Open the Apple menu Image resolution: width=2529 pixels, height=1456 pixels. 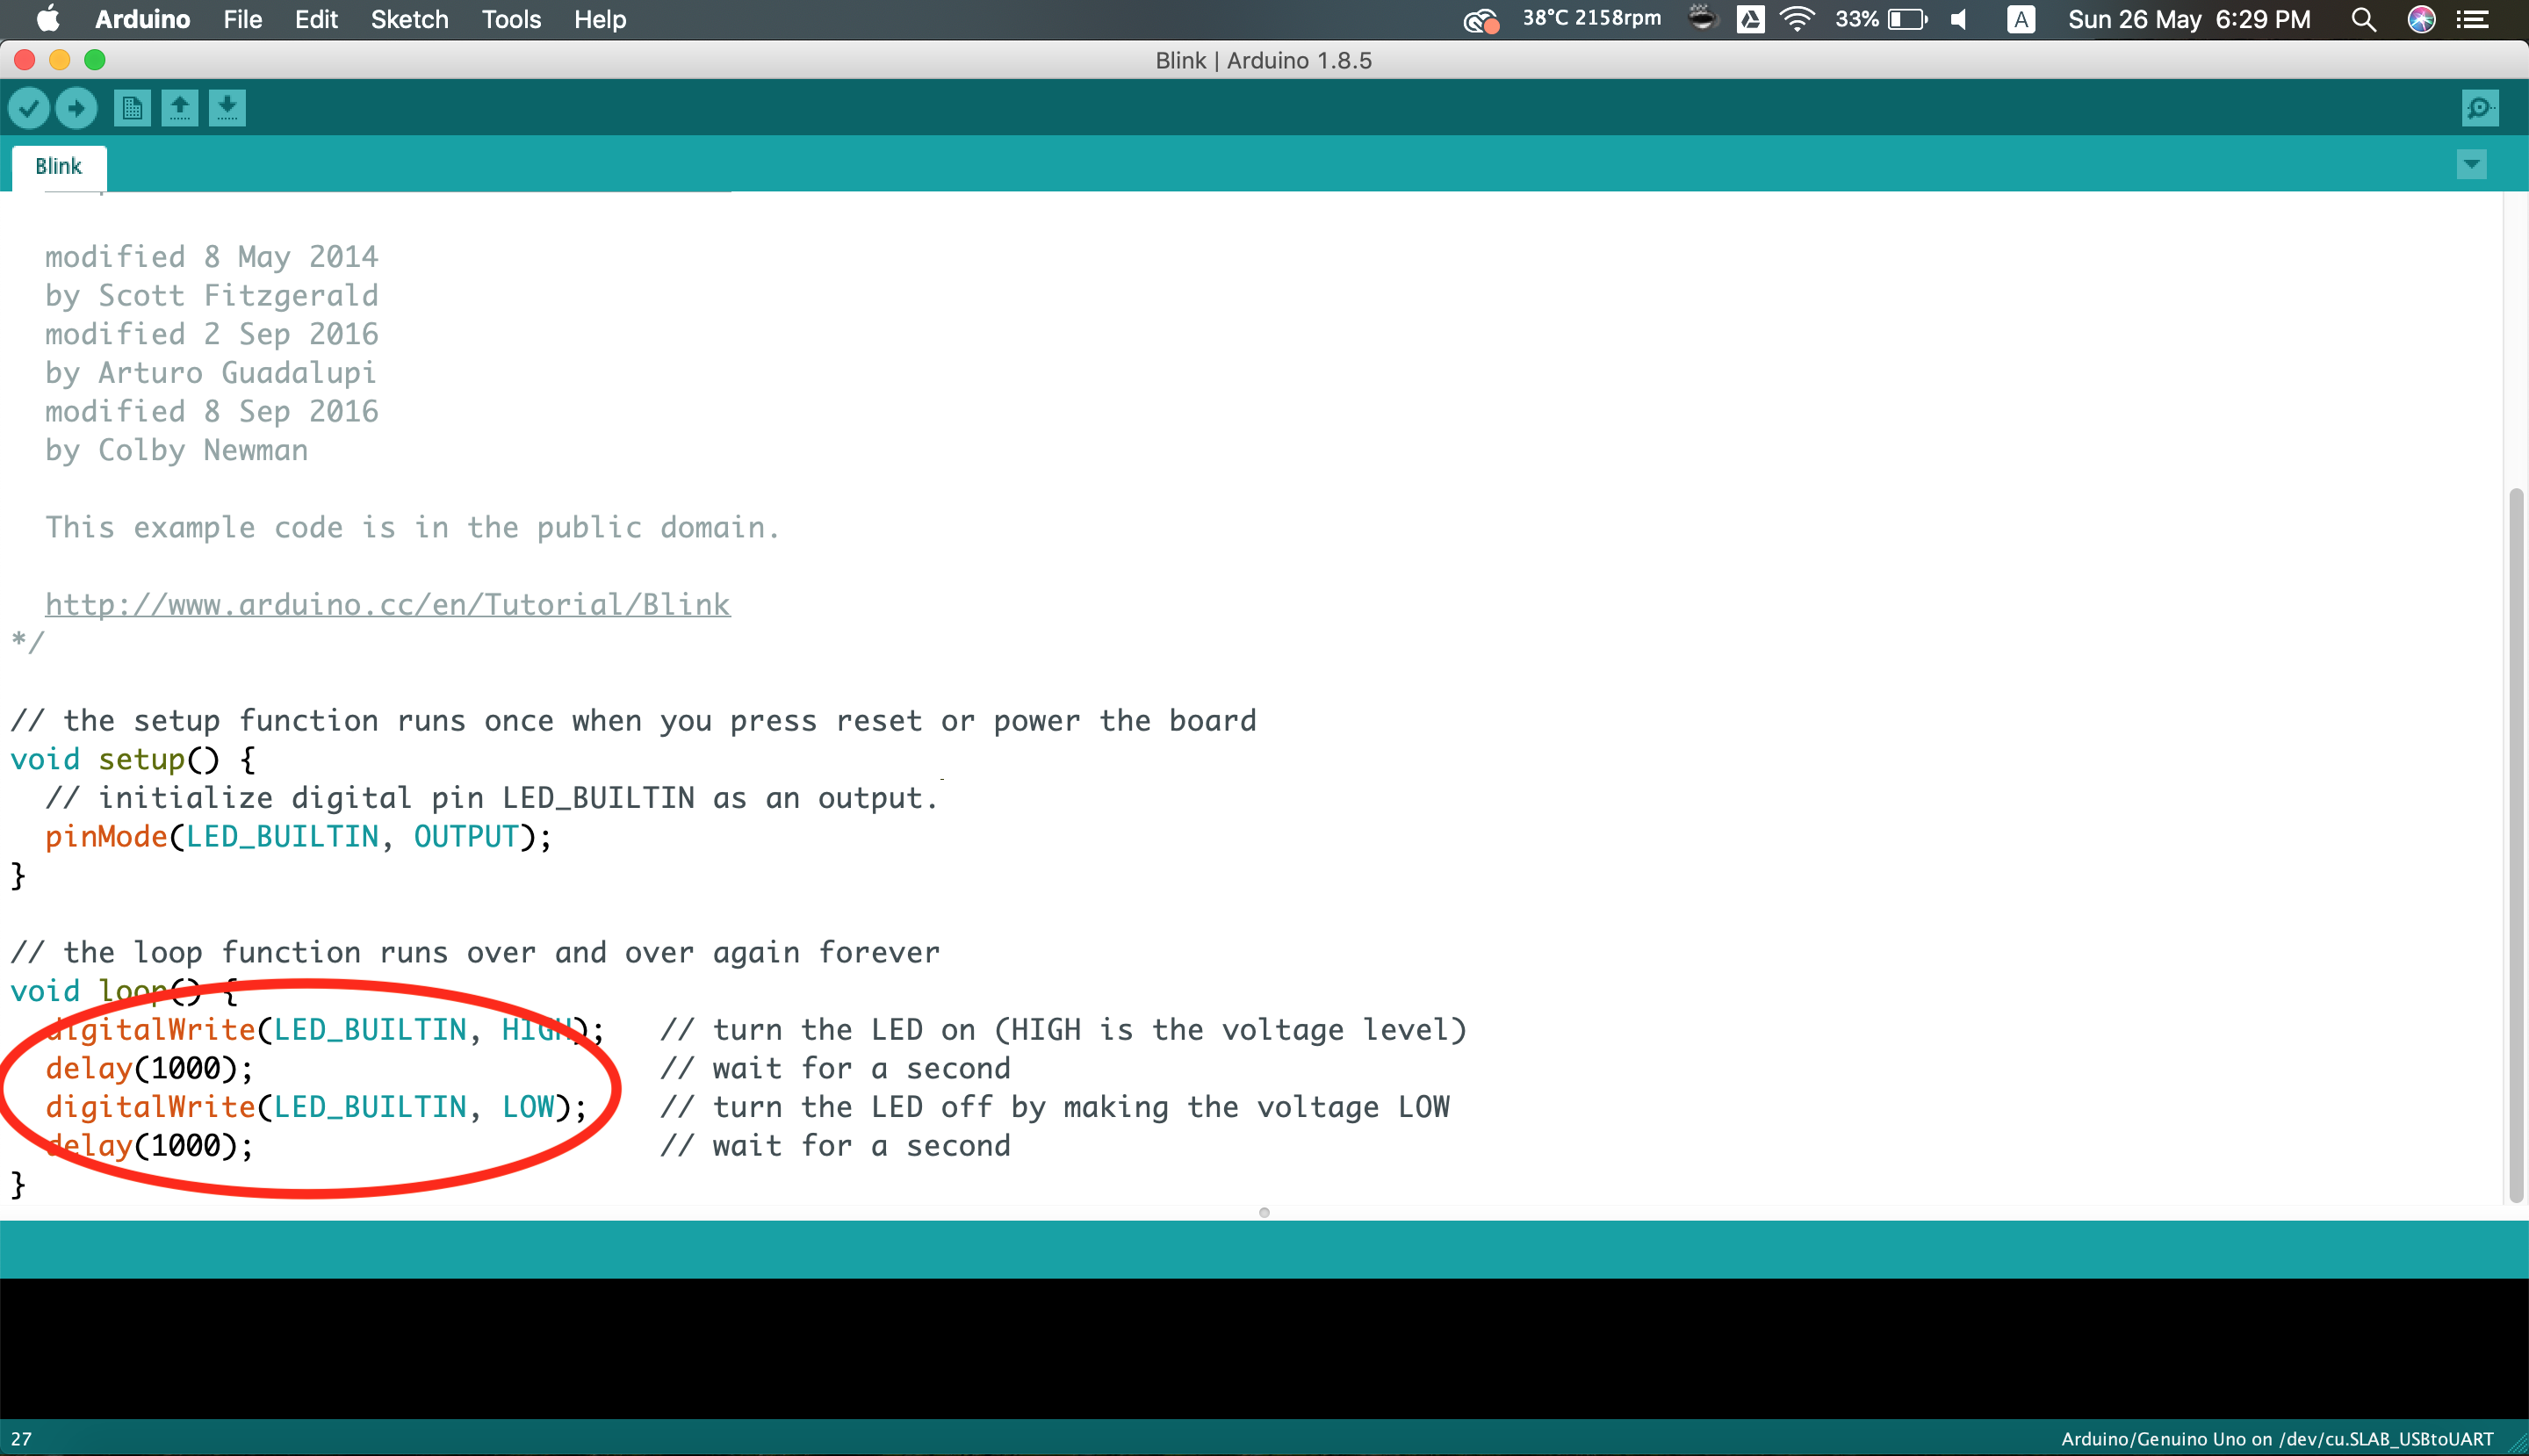tap(47, 20)
